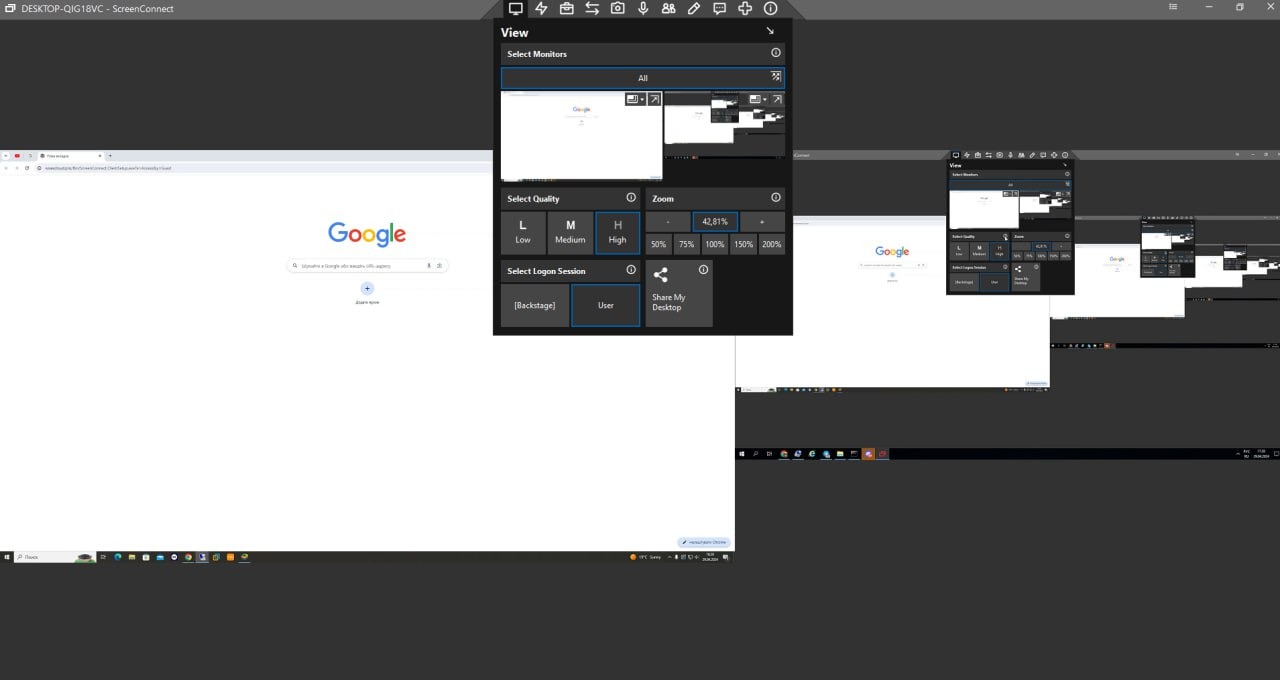Choose the User logon session
The width and height of the screenshot is (1280, 680).
click(606, 305)
